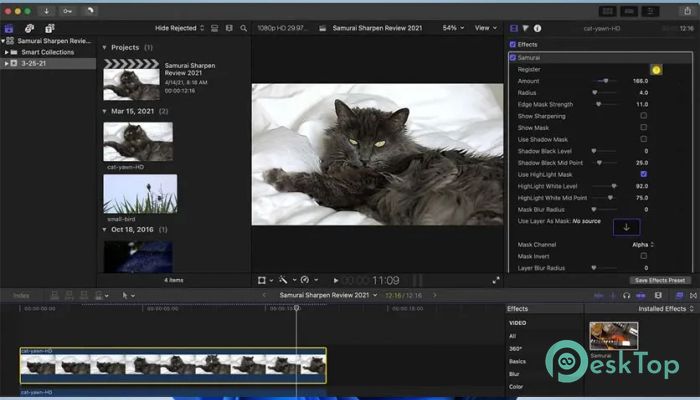This screenshot has height=400, width=700.
Task: Enable Use Shadow Mask checkbox
Action: [x=643, y=139]
